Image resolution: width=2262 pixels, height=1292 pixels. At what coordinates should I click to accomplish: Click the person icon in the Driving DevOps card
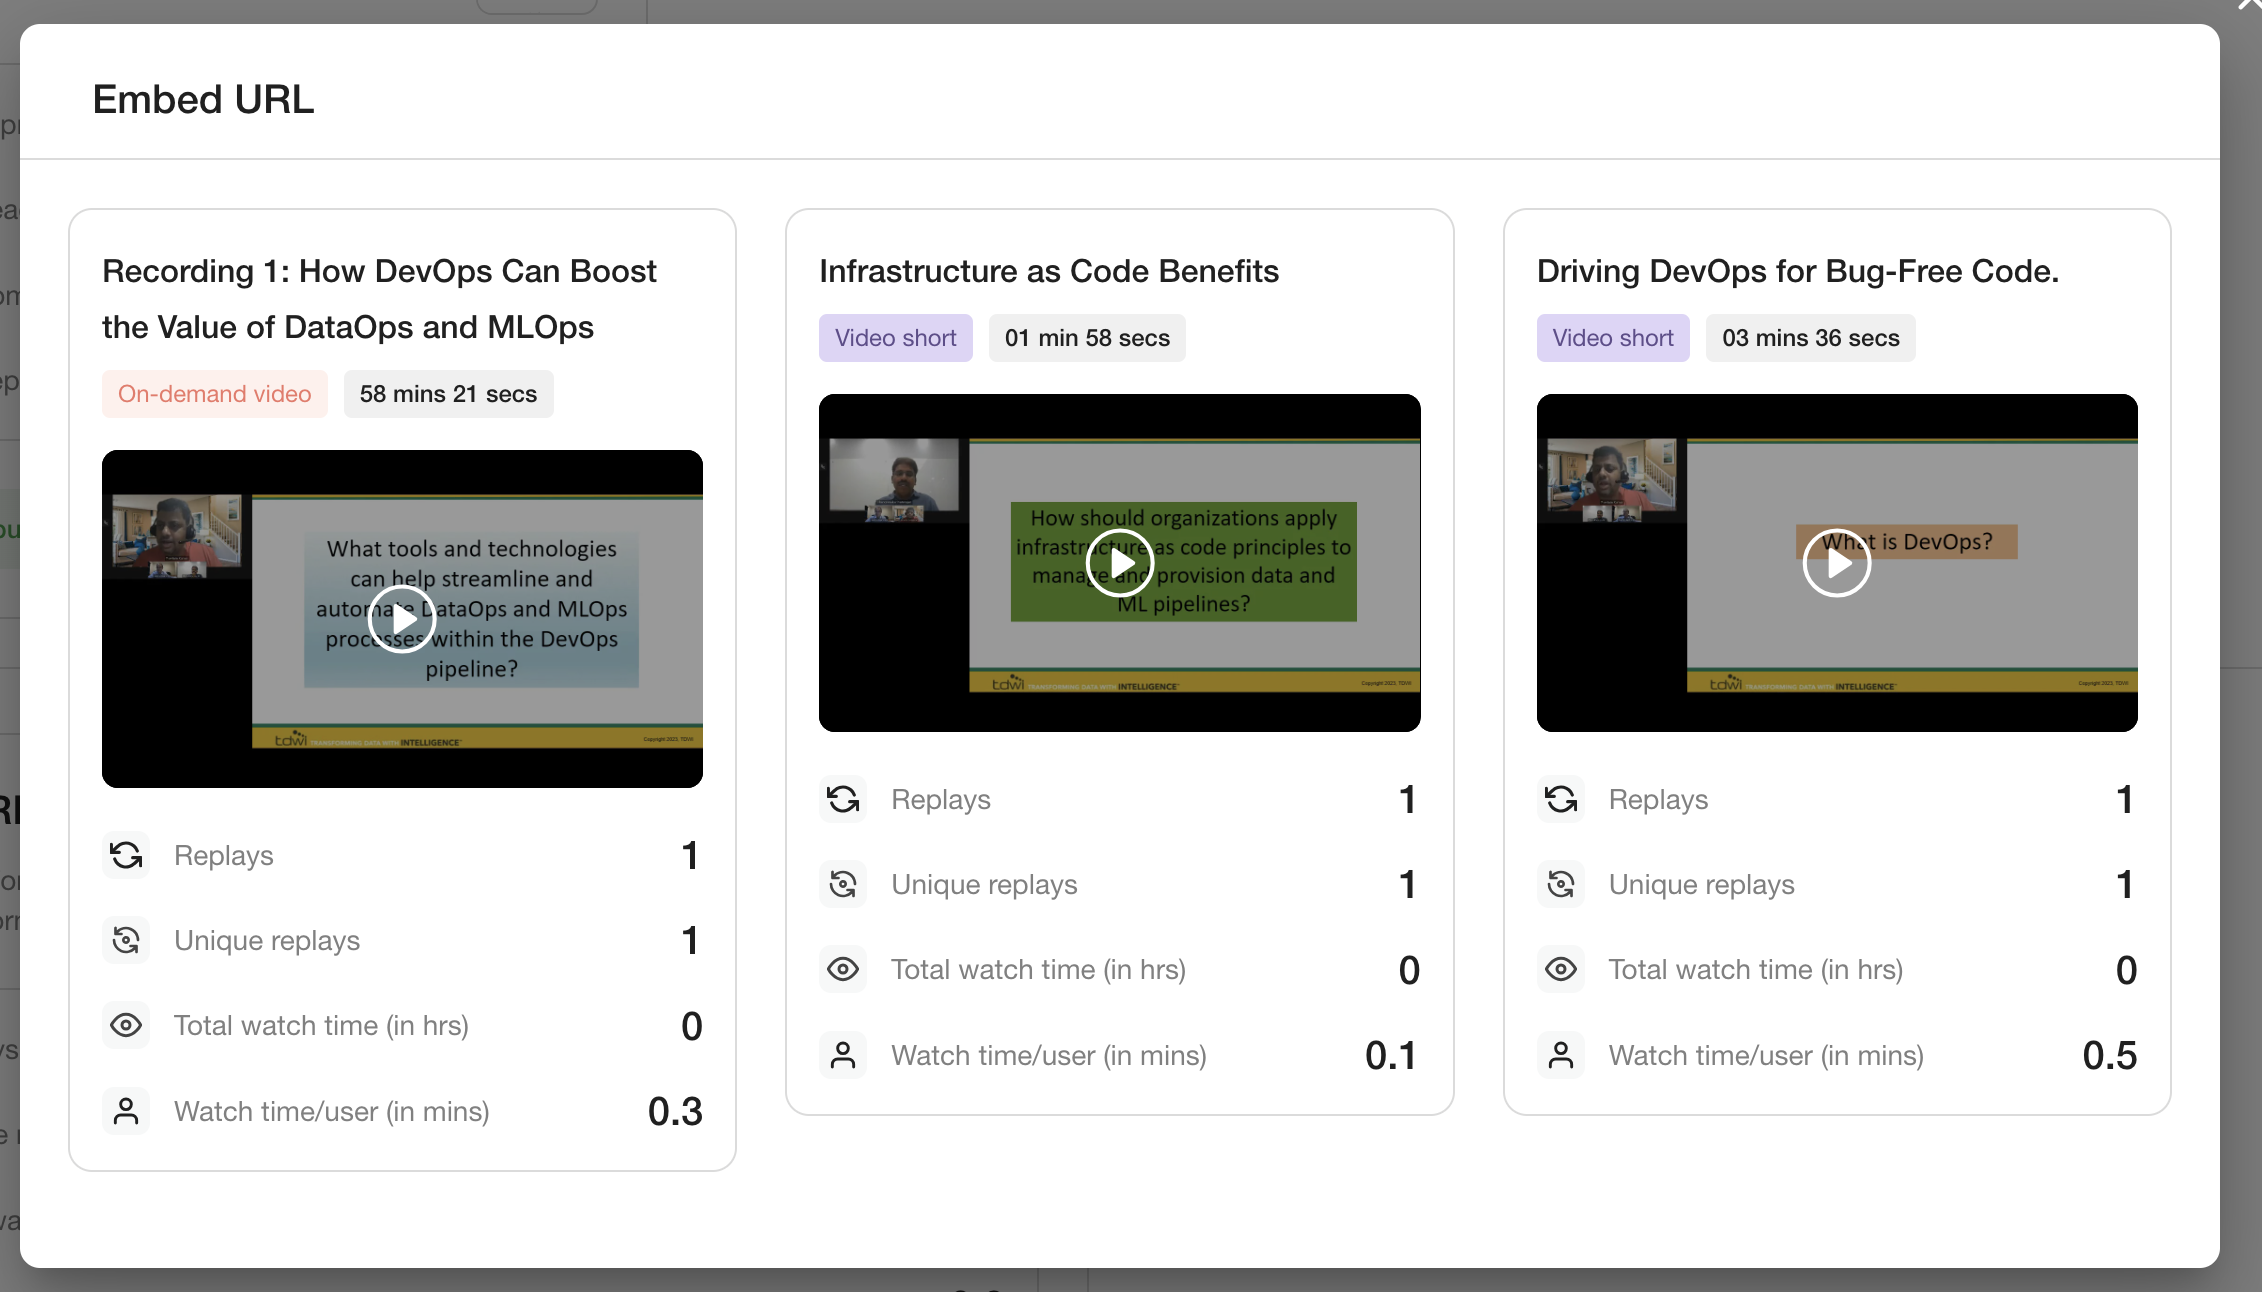[1560, 1055]
